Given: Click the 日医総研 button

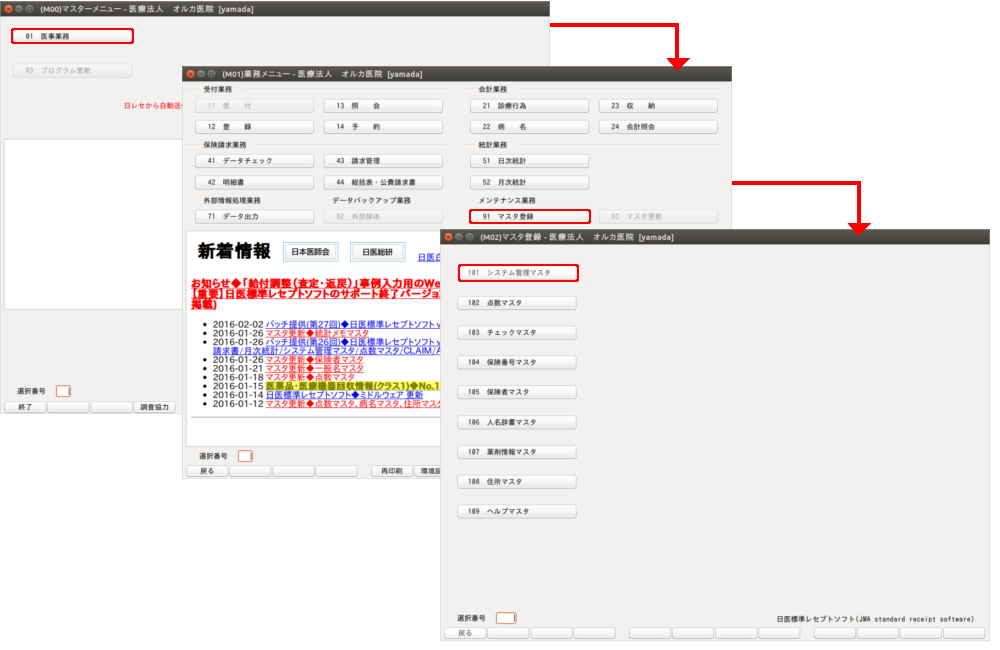Looking at the screenshot, I should pos(378,252).
